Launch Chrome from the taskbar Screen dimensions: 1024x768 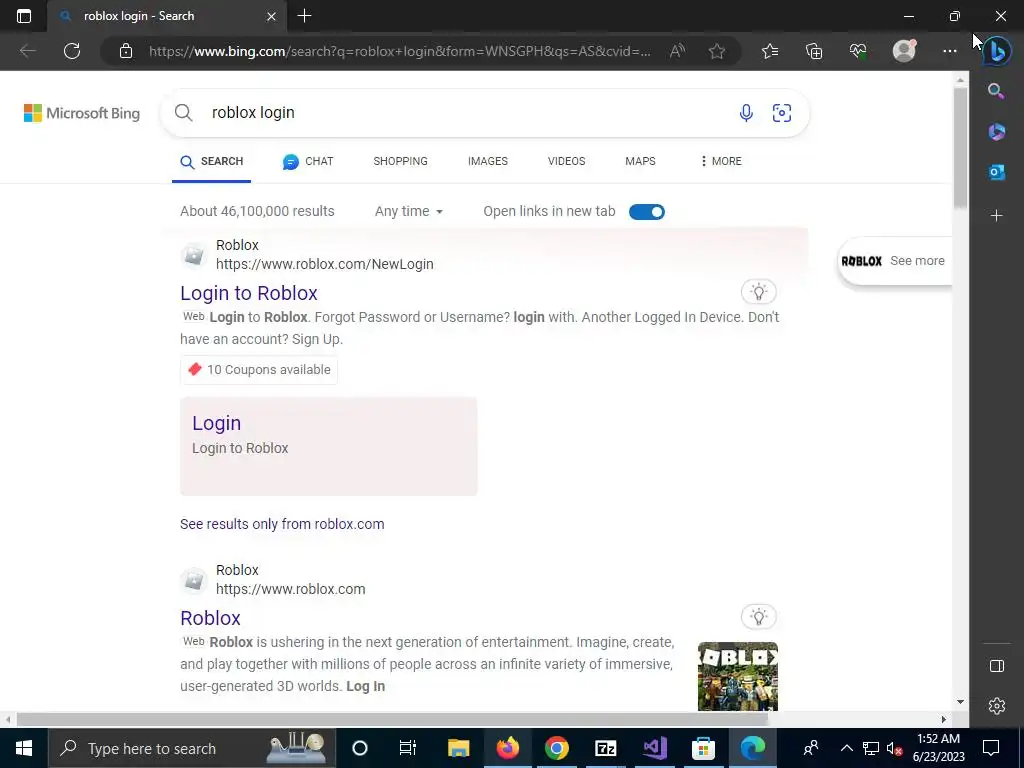pos(556,748)
